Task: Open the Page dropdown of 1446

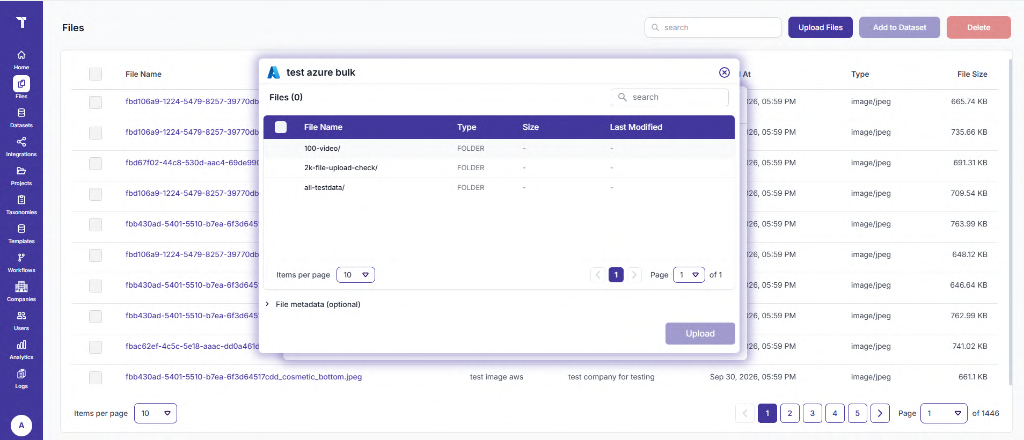Action: point(944,413)
